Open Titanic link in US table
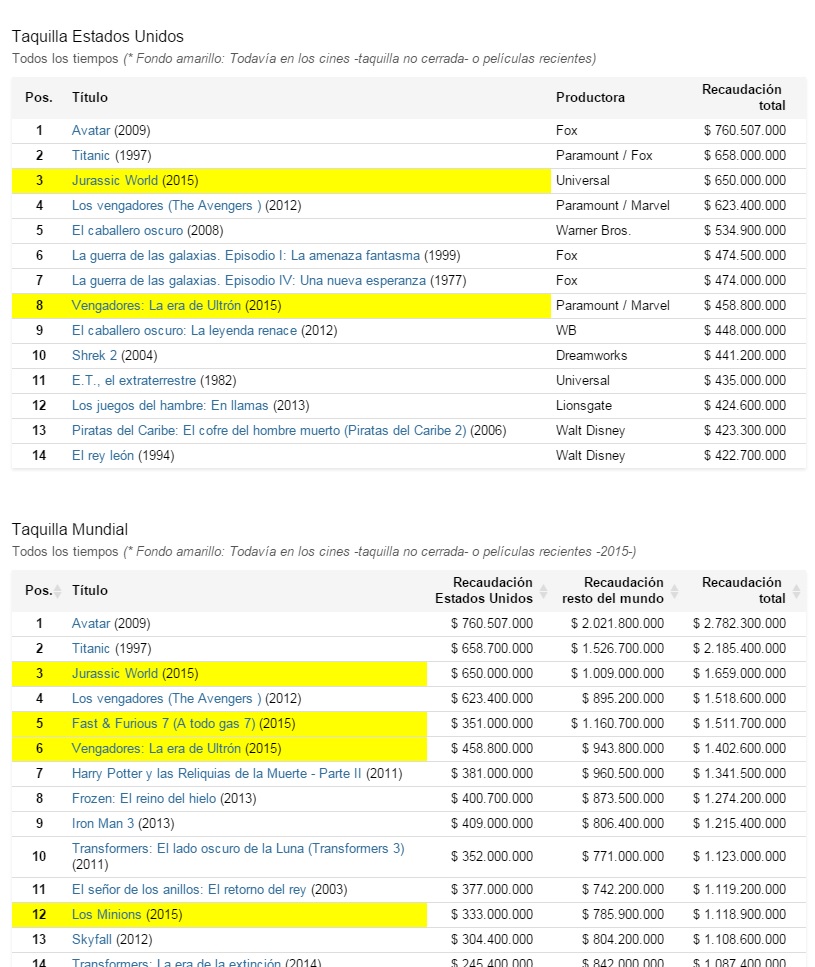 [x=91, y=155]
